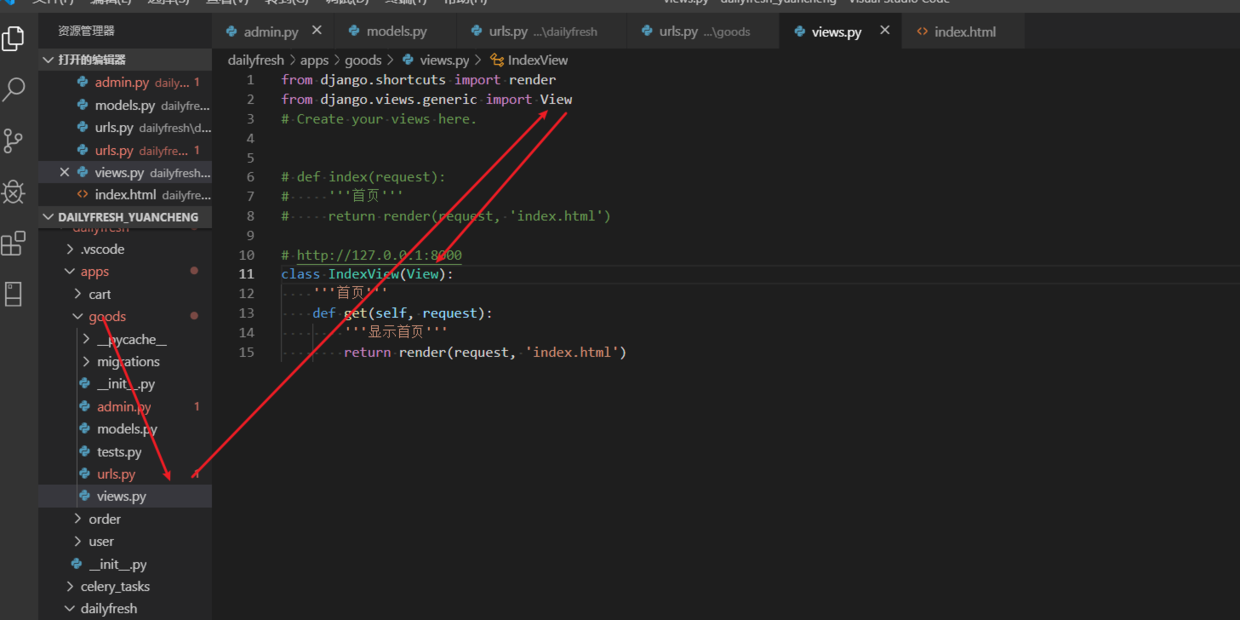Collapse the DAILYFRESH_YUANCHENG project section
Screen dimensions: 1240x620
[125, 217]
